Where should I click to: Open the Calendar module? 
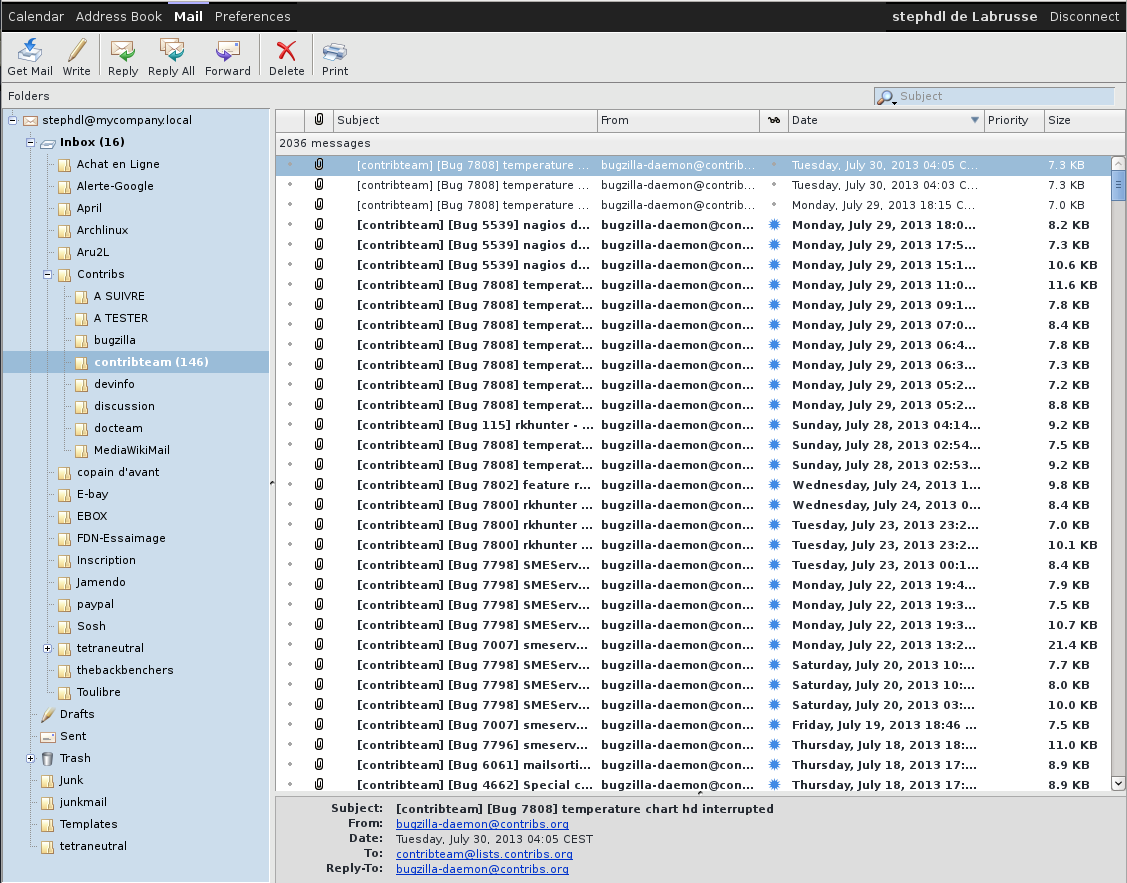36,17
